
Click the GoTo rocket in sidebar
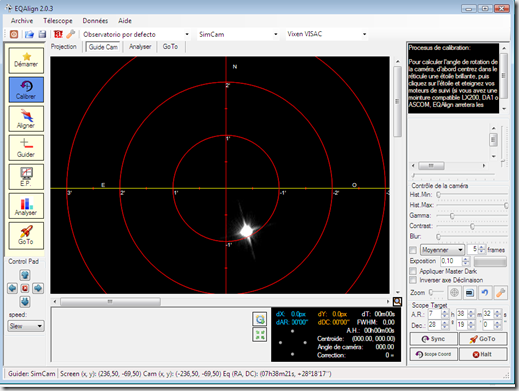[x=26, y=235]
